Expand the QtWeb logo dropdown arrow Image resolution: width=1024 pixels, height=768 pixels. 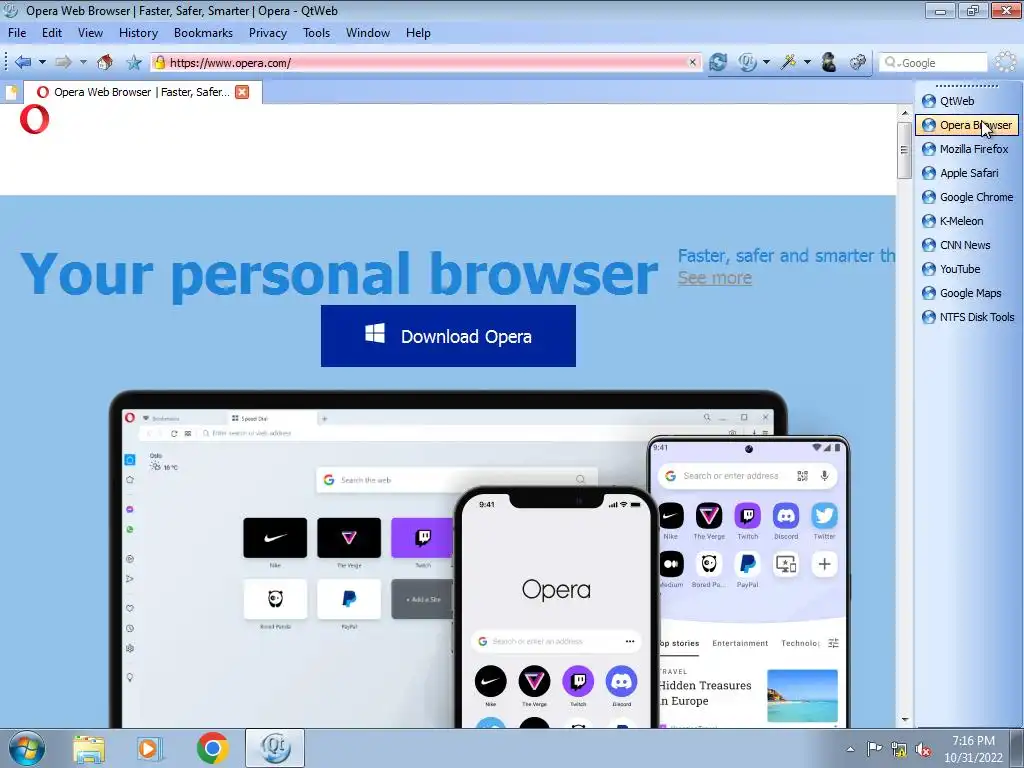pos(766,62)
